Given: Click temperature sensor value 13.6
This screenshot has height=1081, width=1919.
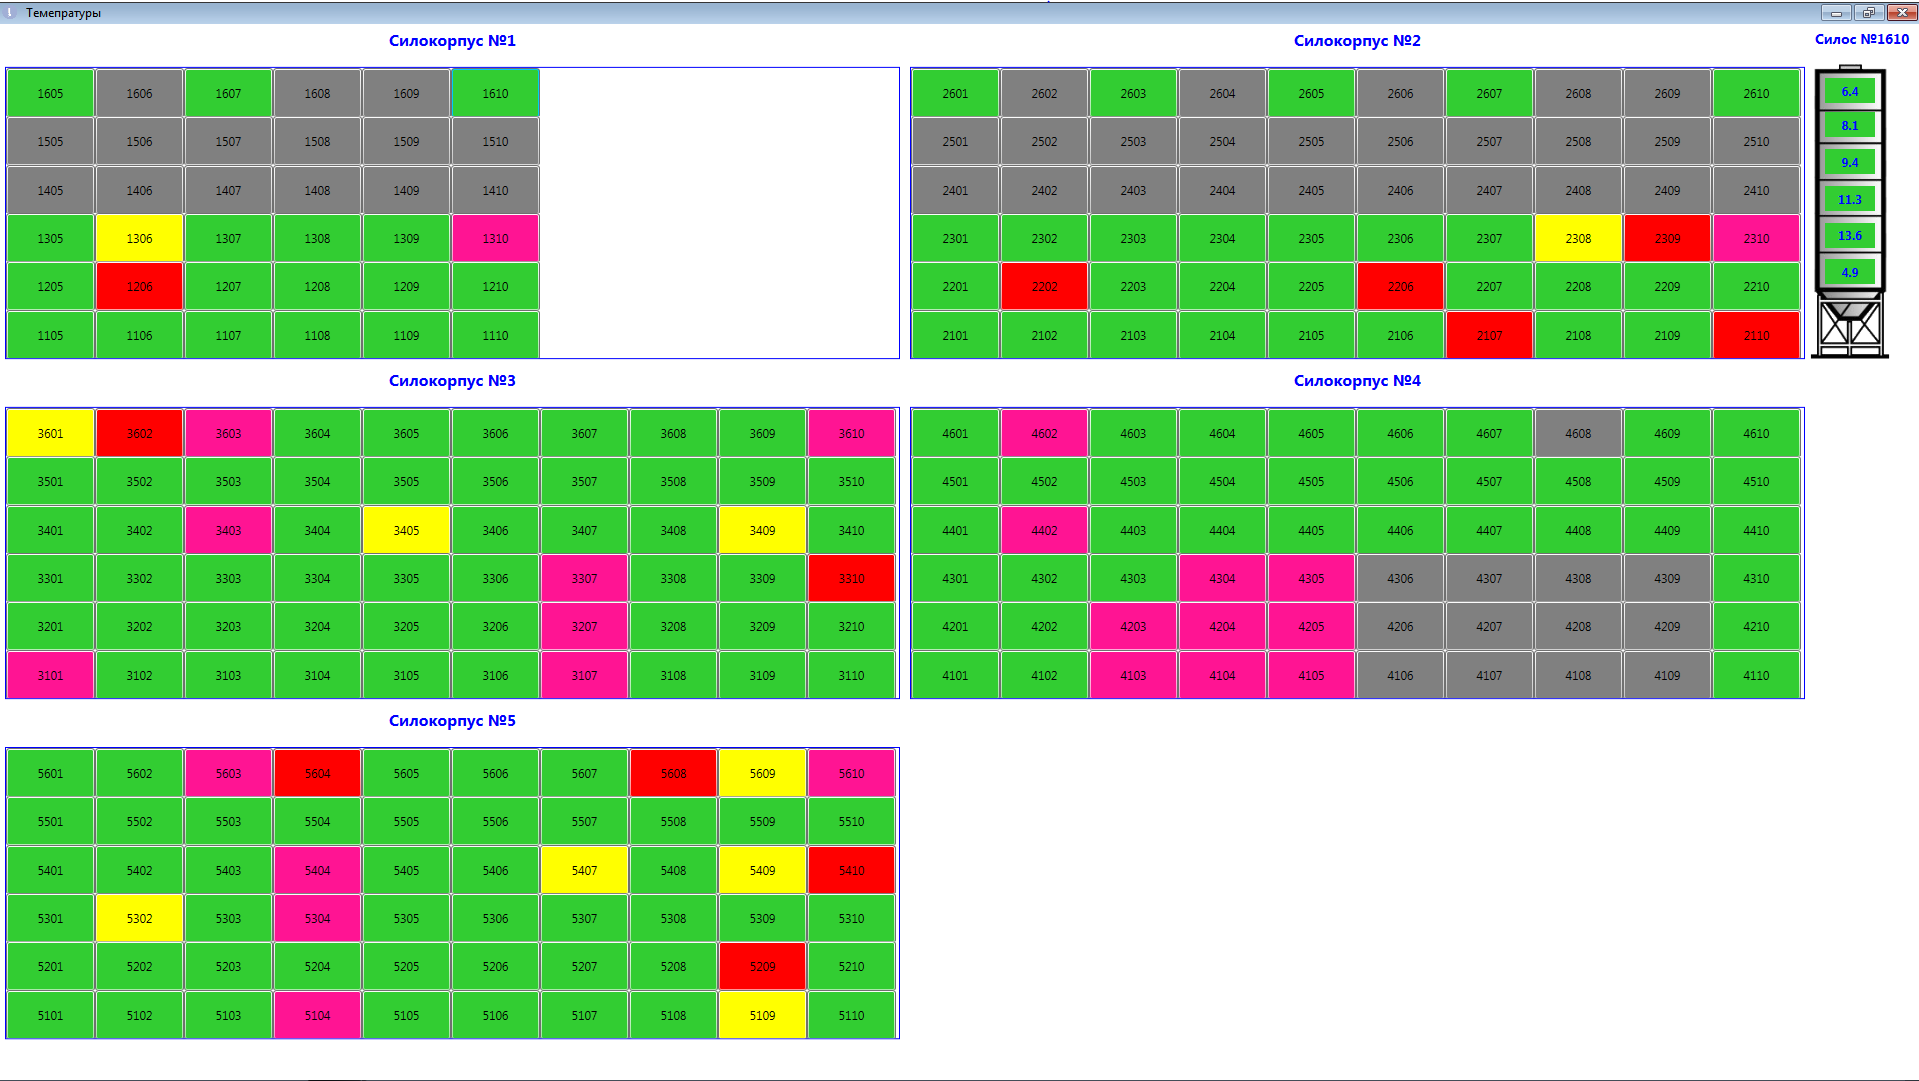Looking at the screenshot, I should 1850,235.
